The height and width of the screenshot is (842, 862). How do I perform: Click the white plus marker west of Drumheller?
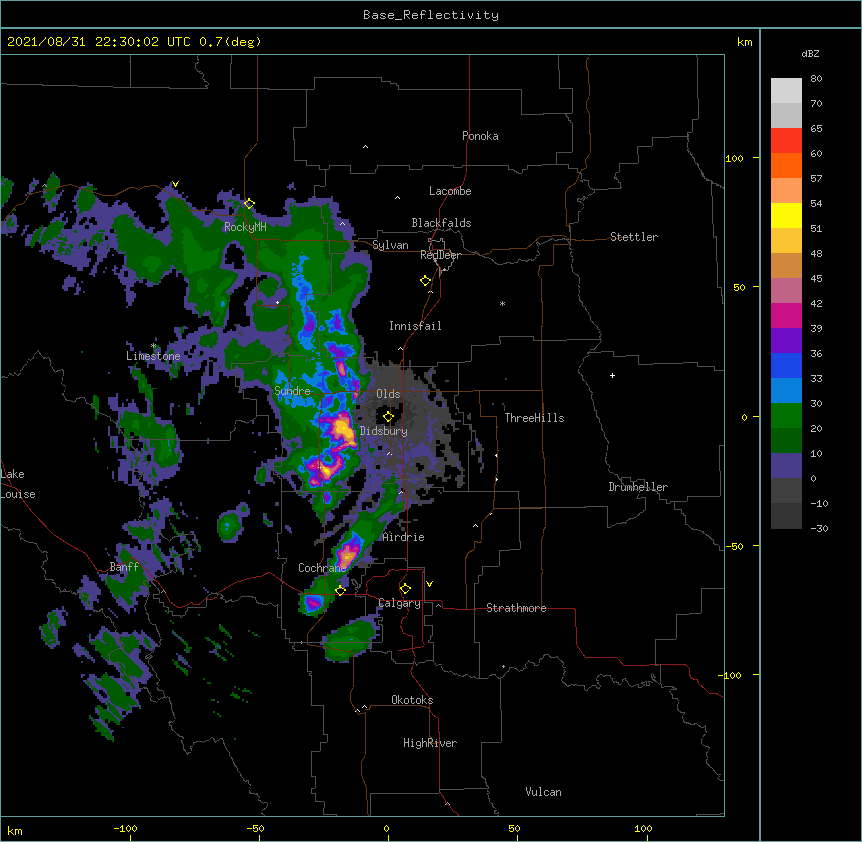[612, 375]
